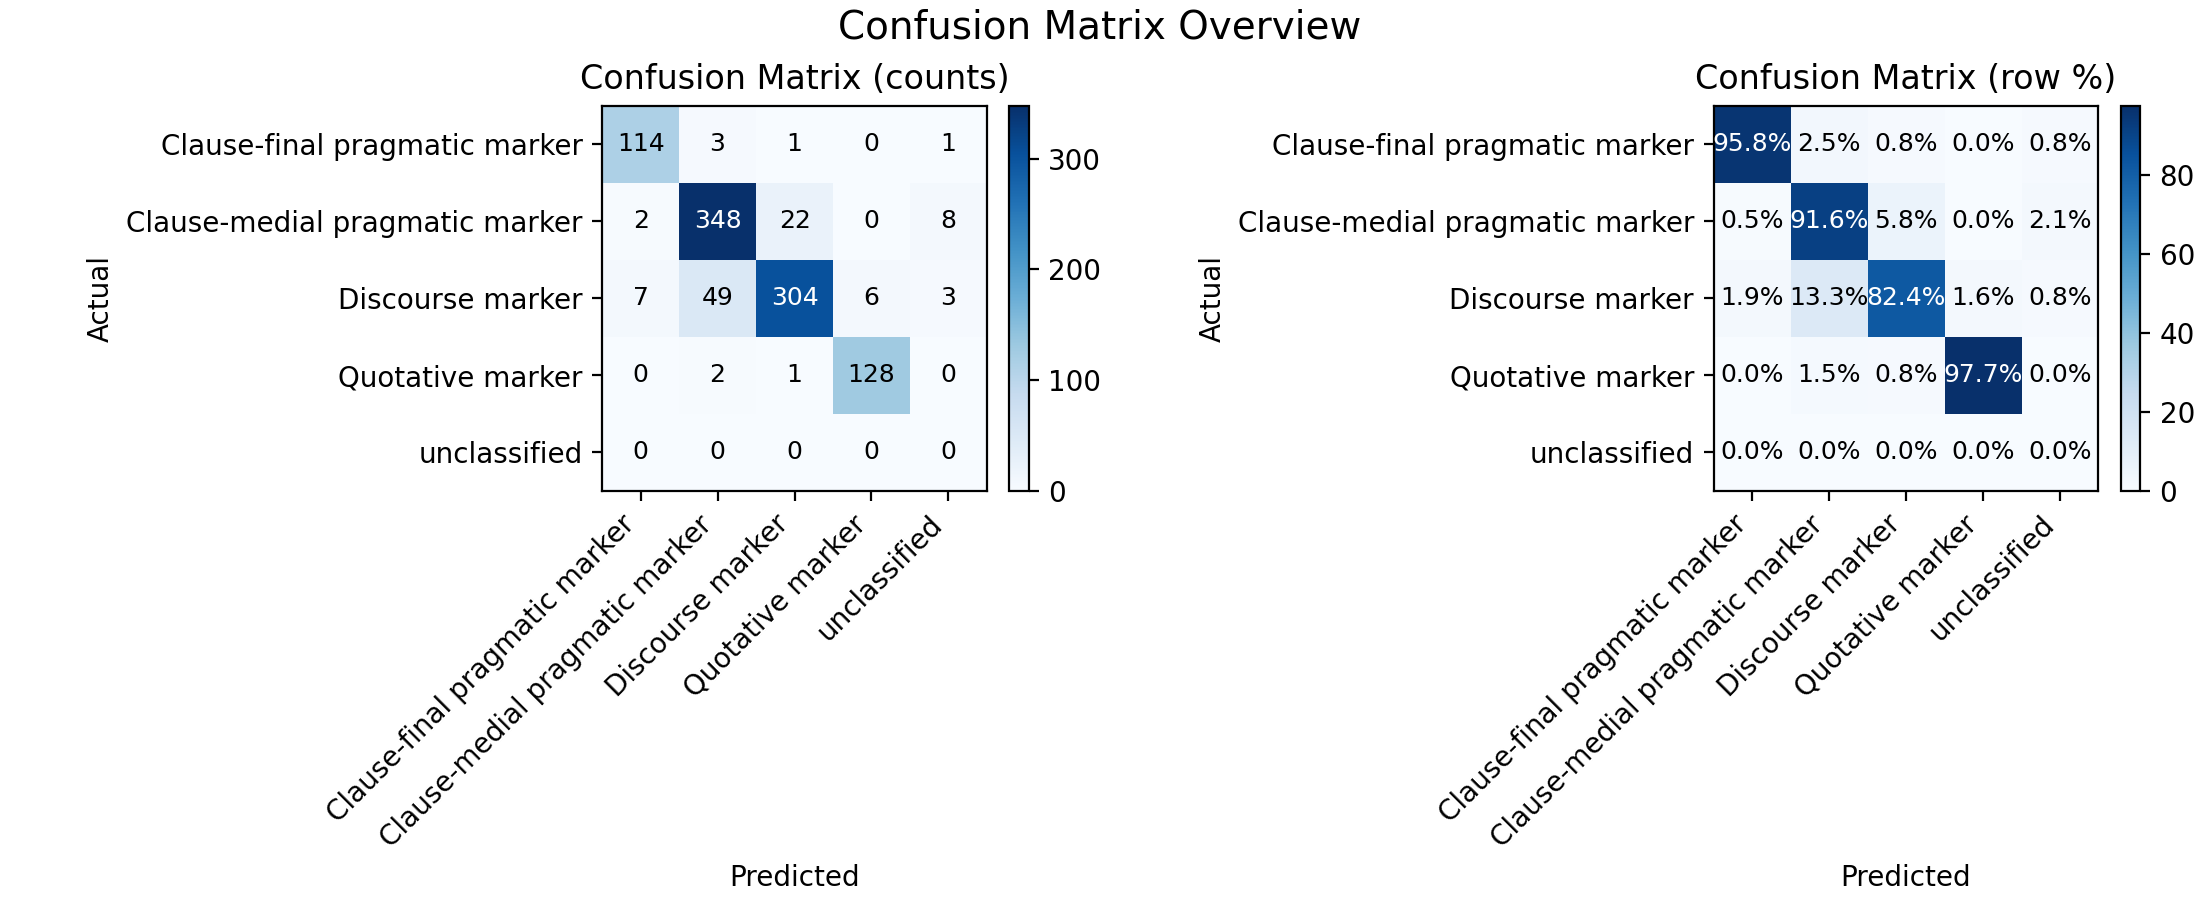Click the 95.8% cell in row-percent matrix
Image resolution: width=2200 pixels, height=900 pixels.
pos(1752,144)
